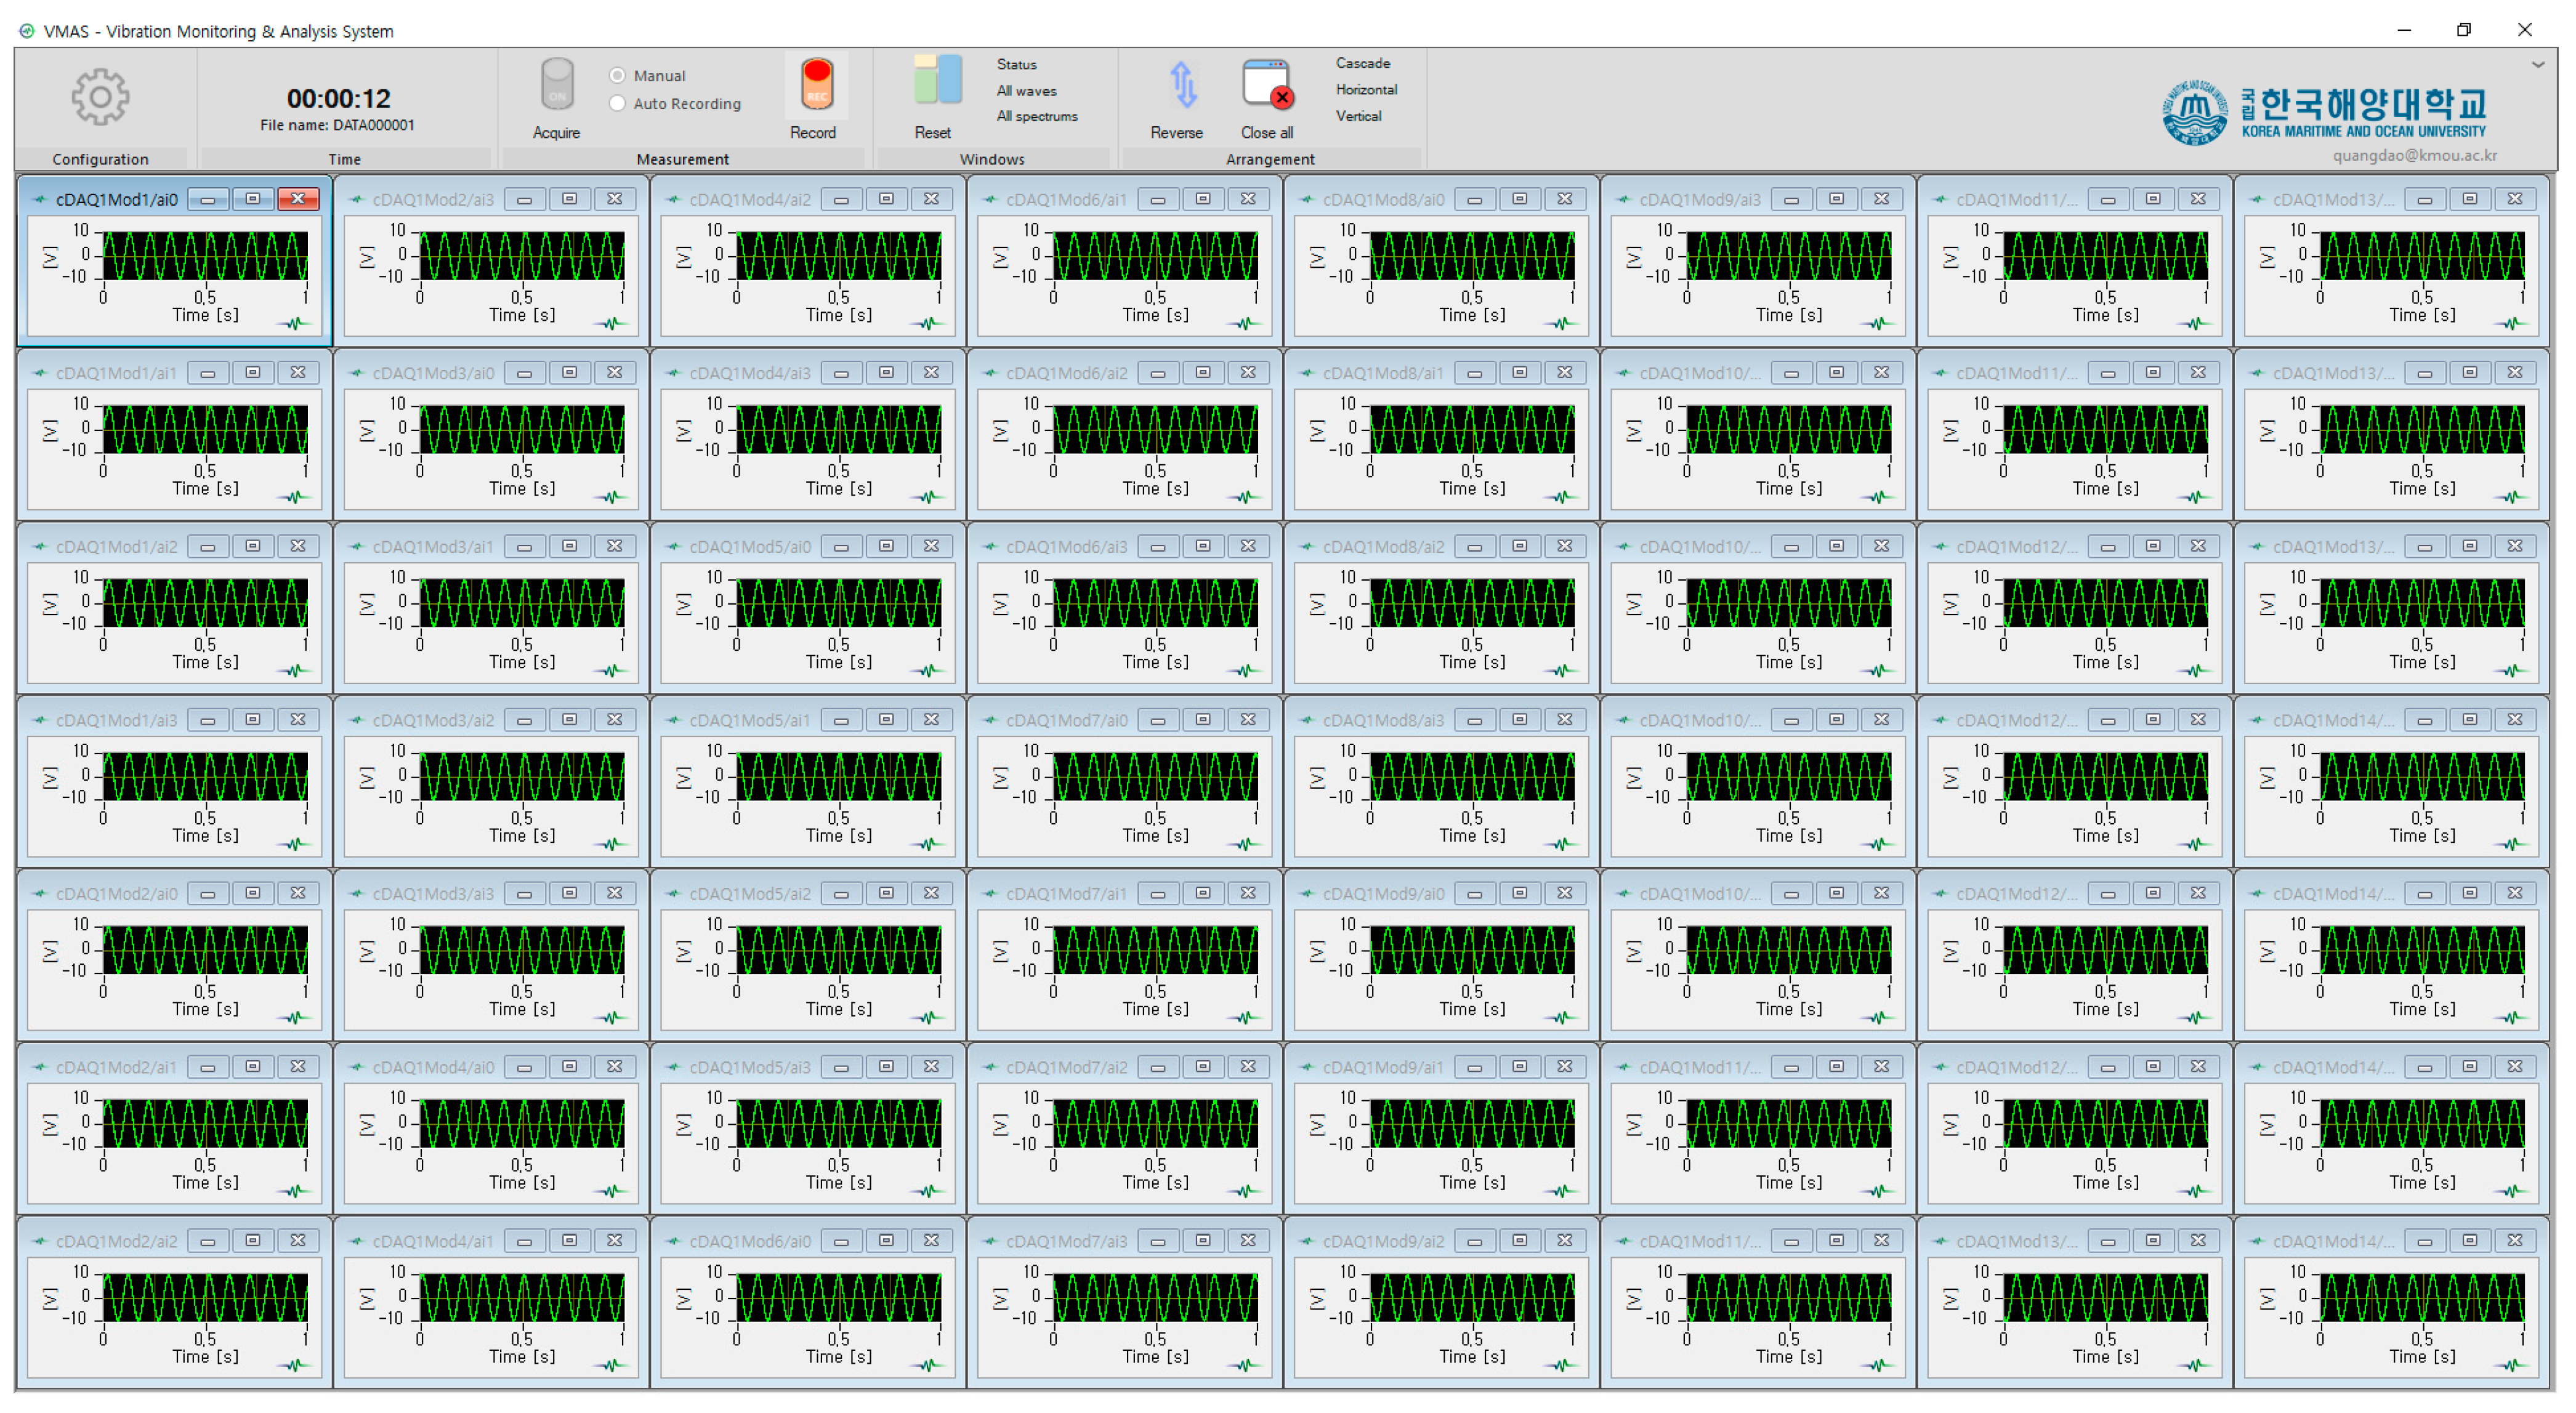Maximize the cDAQ1Mod8/ai3 child window

tap(1519, 720)
